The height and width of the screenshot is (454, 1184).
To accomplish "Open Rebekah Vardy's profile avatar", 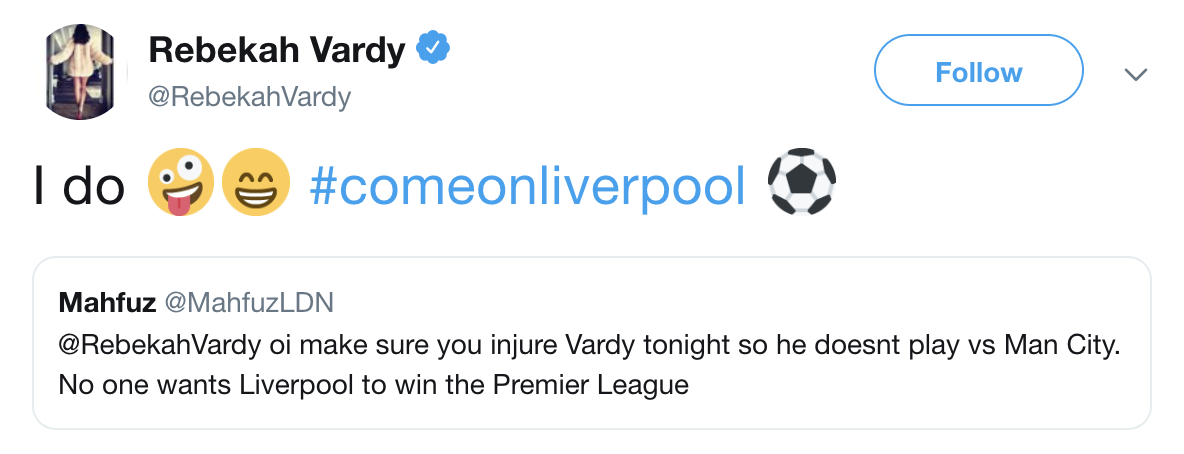I will tap(81, 72).
